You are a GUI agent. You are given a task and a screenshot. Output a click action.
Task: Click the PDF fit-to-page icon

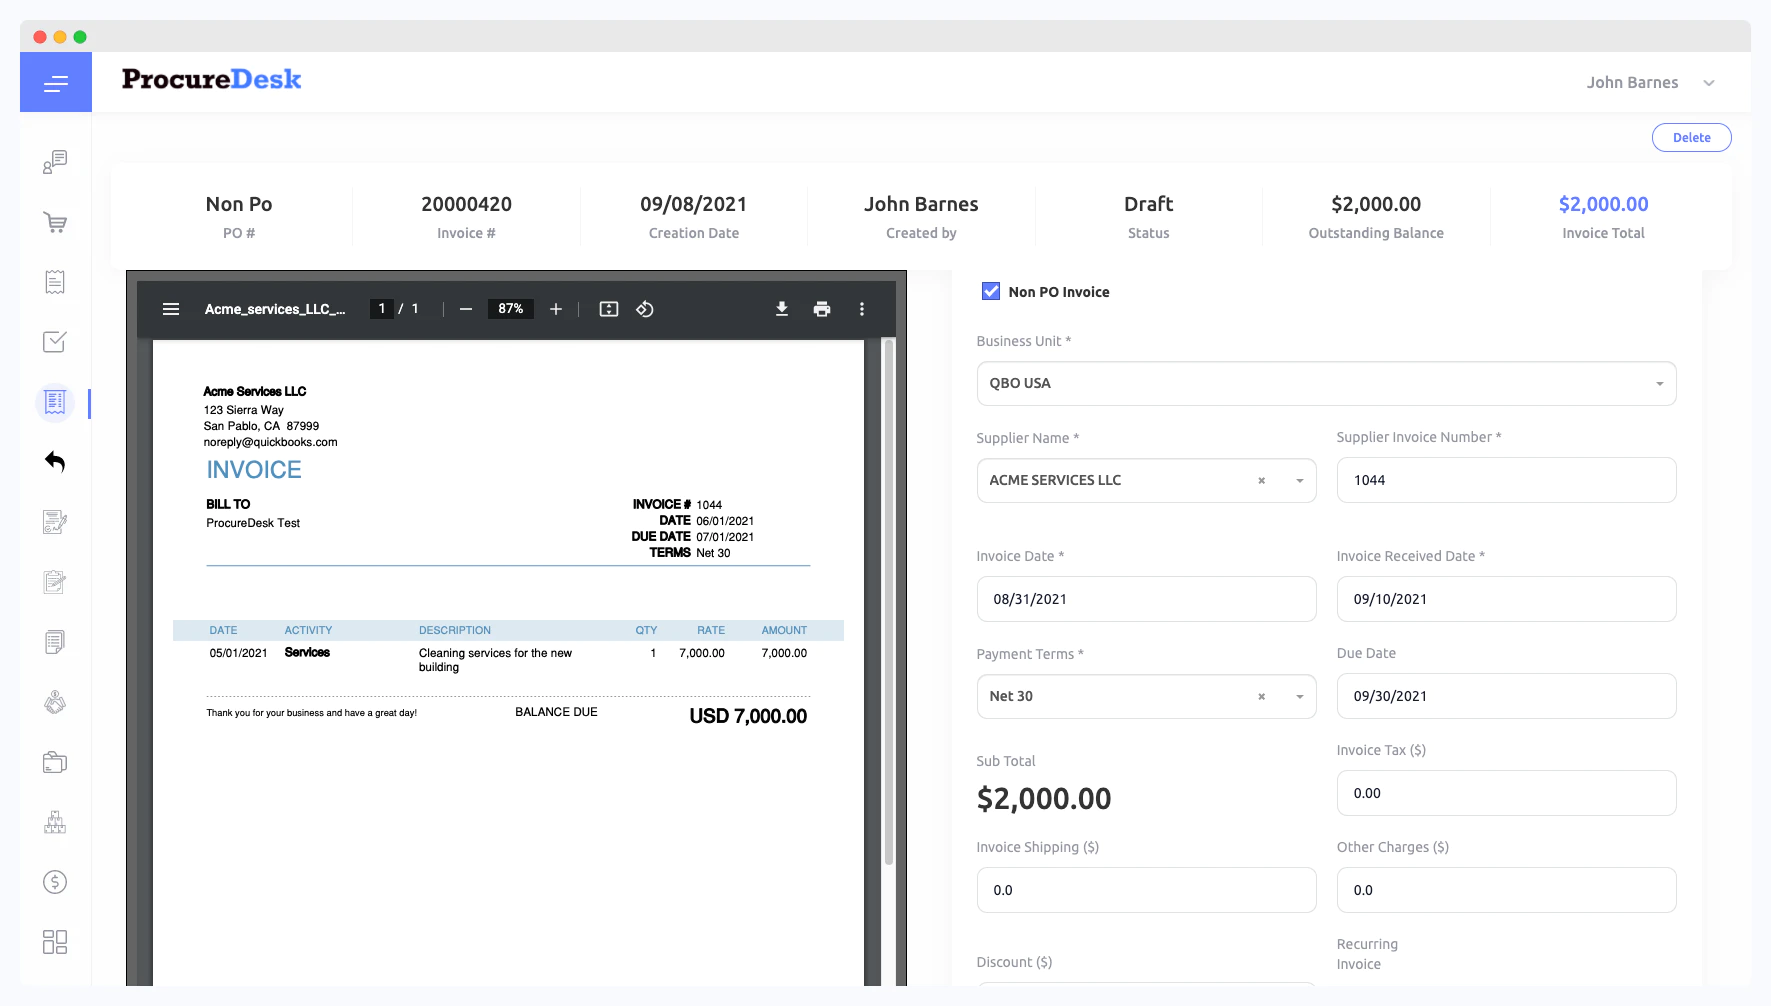pyautogui.click(x=609, y=309)
